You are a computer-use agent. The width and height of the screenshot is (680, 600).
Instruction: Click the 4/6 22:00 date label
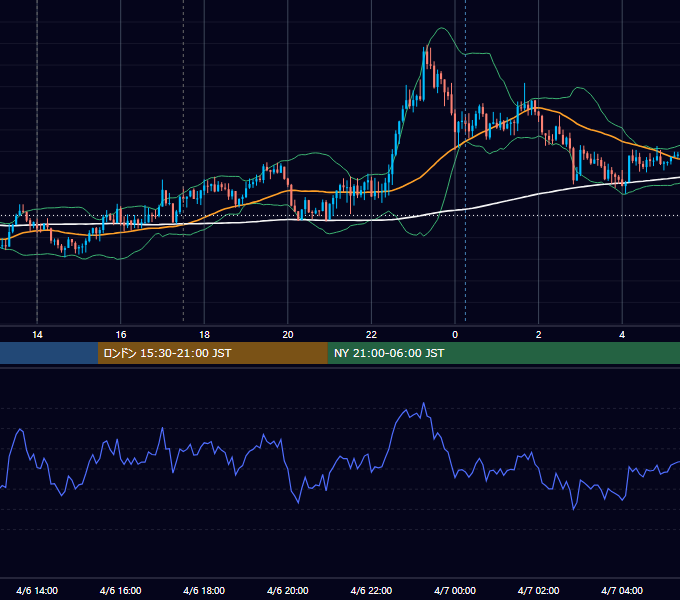click(371, 590)
